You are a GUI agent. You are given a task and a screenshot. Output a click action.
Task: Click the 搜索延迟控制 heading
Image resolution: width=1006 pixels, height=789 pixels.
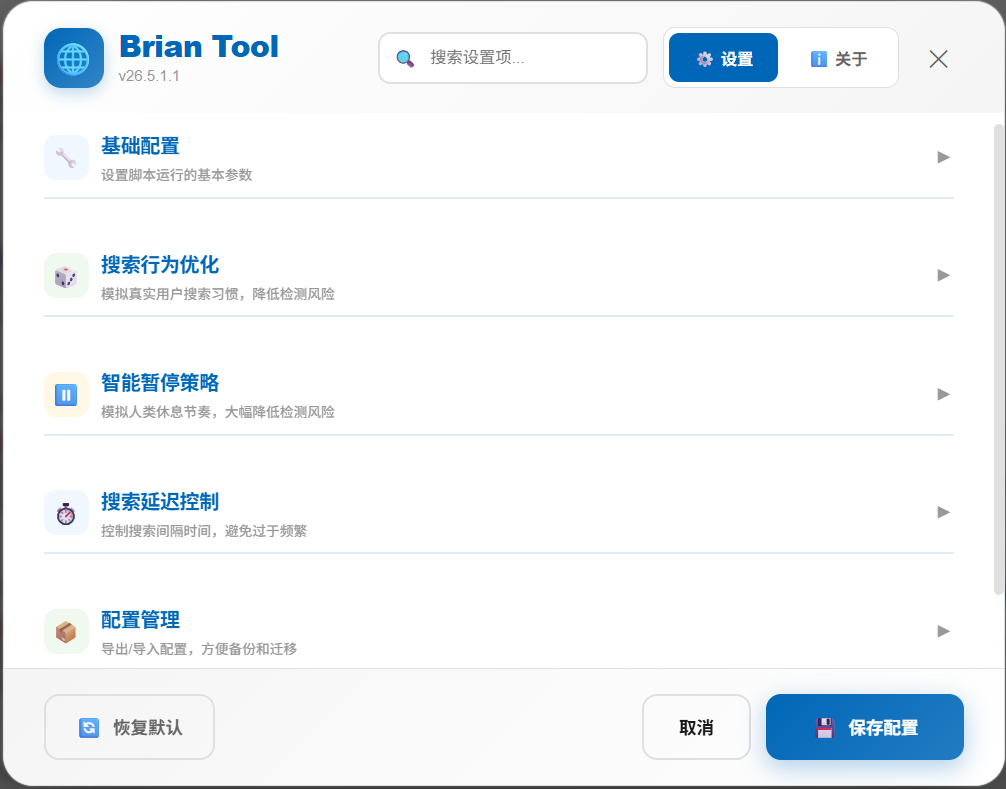(160, 502)
